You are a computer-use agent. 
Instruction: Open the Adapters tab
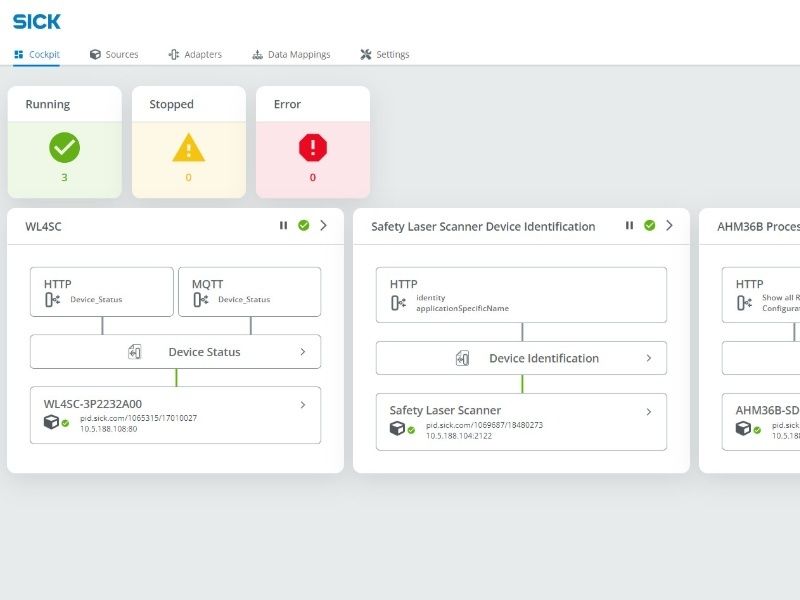pos(195,54)
